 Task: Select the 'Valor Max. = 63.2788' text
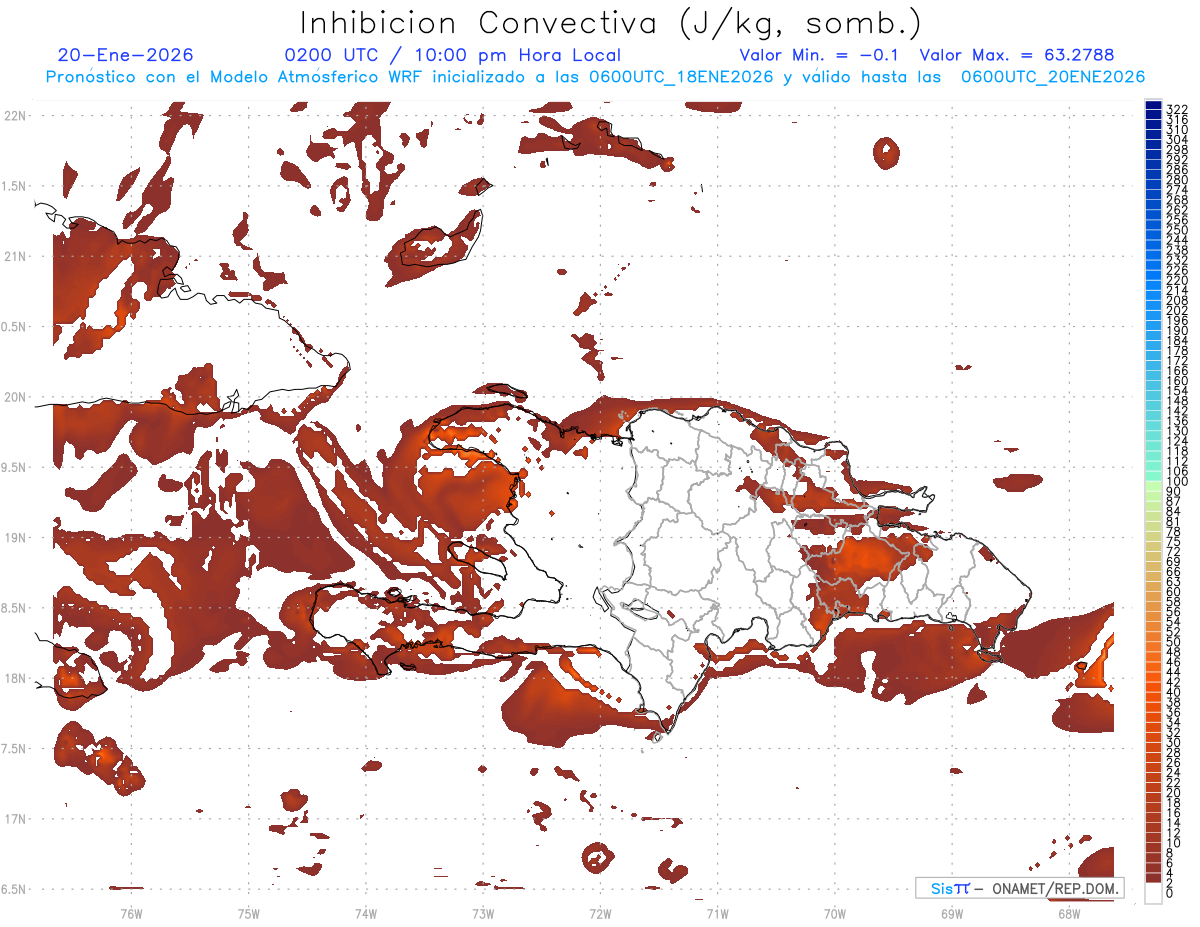point(1017,56)
